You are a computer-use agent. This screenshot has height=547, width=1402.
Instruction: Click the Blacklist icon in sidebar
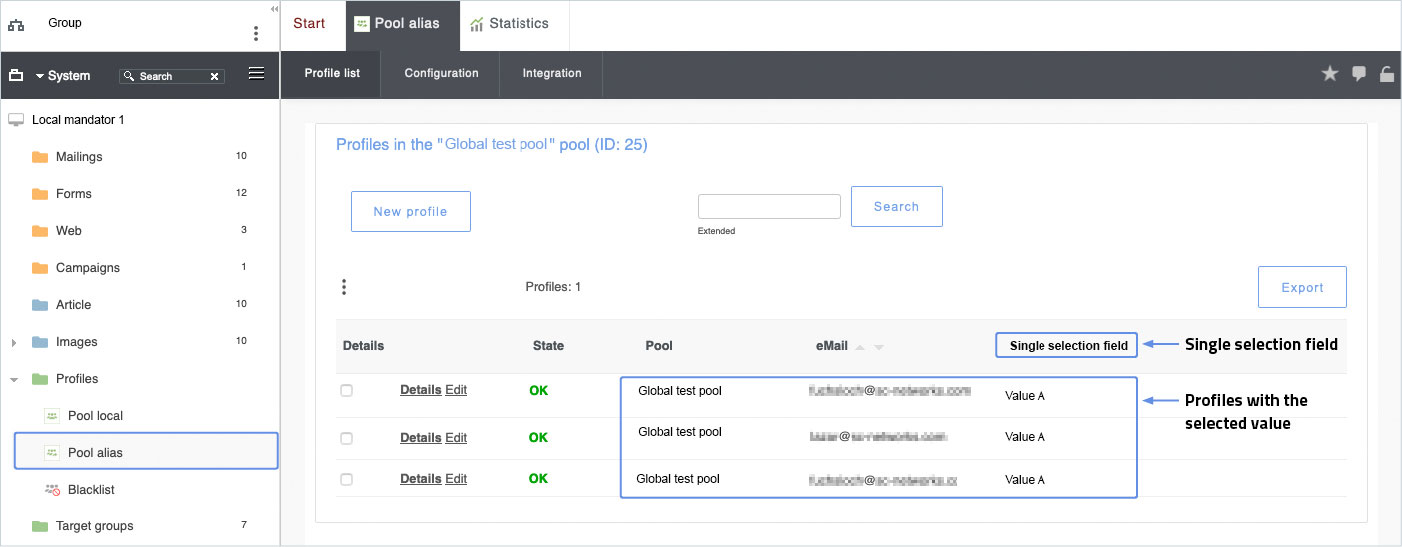coord(53,490)
